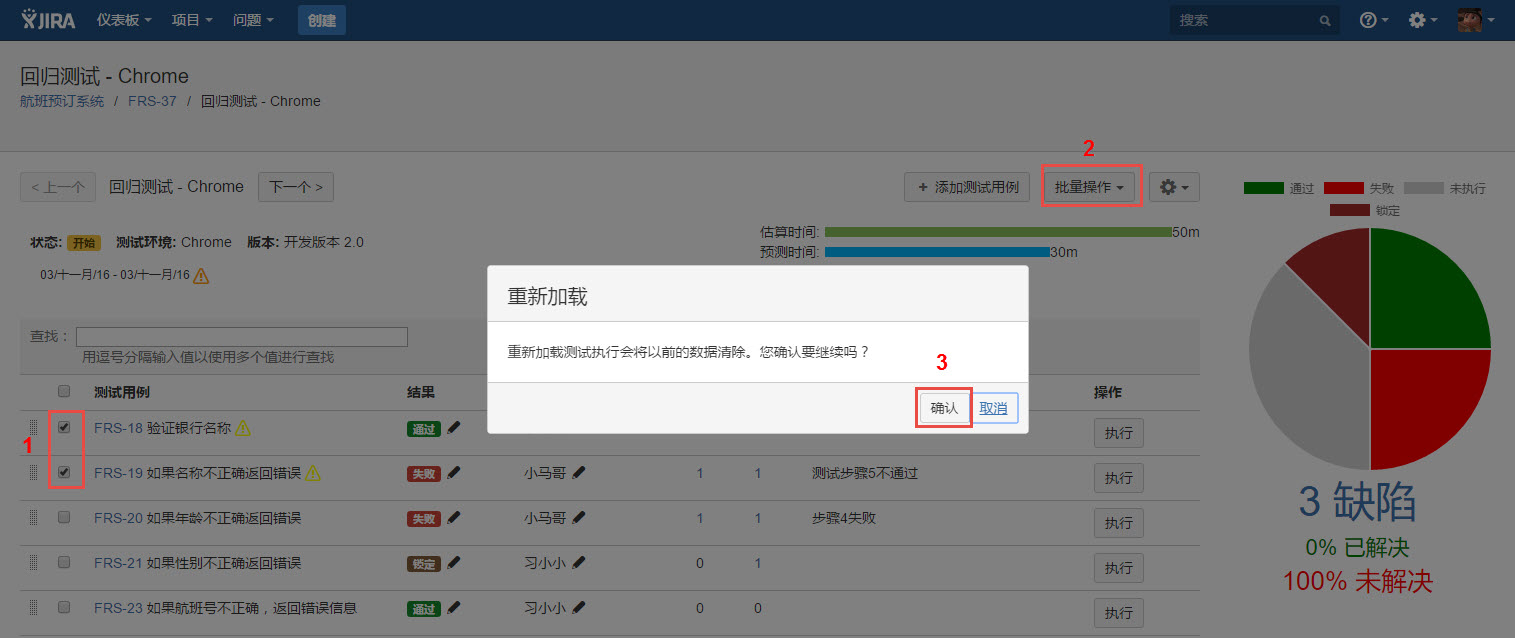Grab the drag handle of the FRS-23 row

(x=33, y=607)
